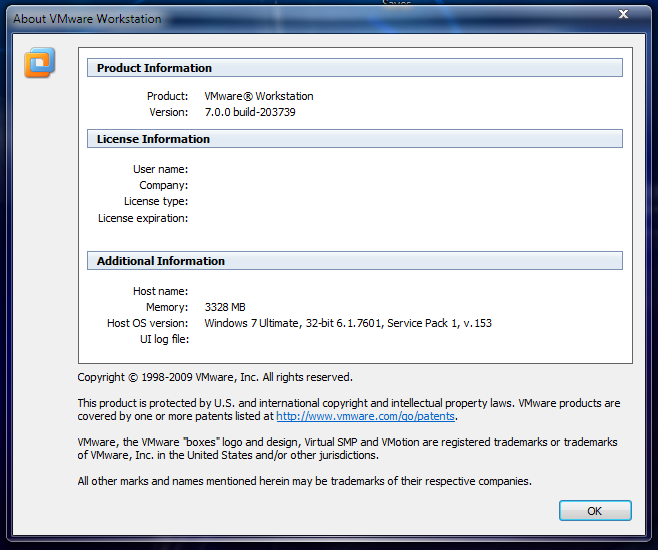Click the OK button
The height and width of the screenshot is (550, 658).
coord(595,511)
